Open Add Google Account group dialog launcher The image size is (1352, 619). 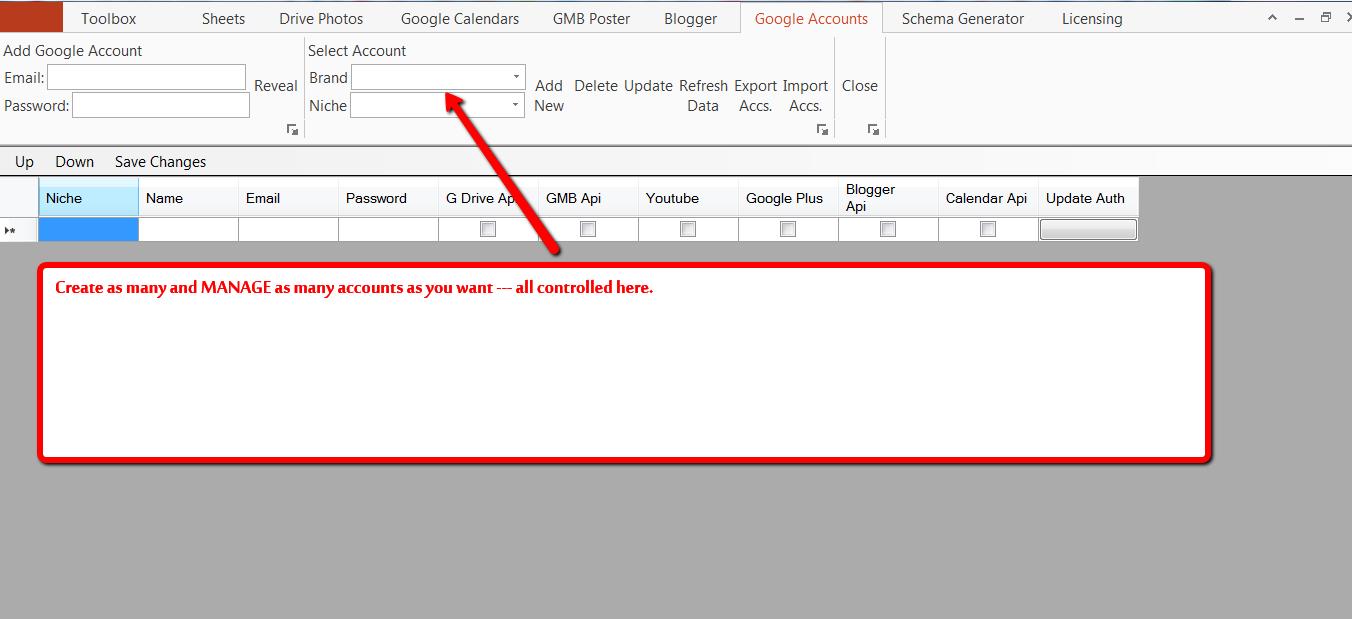coord(292,130)
